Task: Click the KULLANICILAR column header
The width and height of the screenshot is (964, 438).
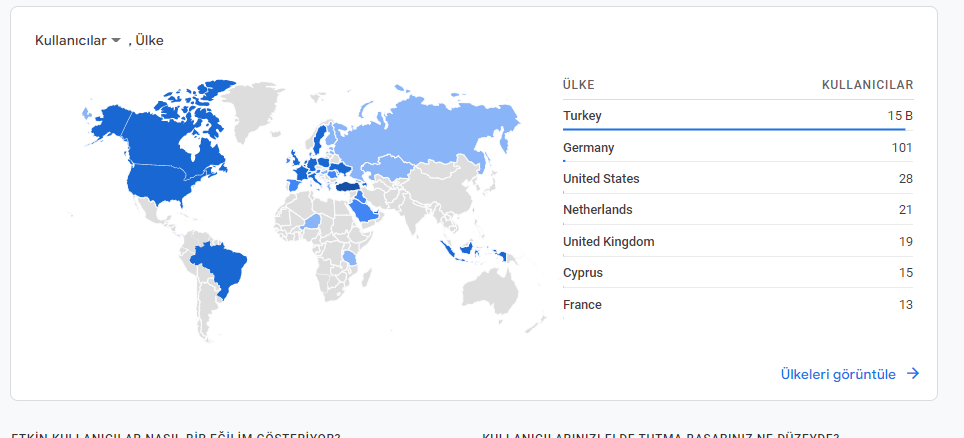Action: [x=867, y=85]
